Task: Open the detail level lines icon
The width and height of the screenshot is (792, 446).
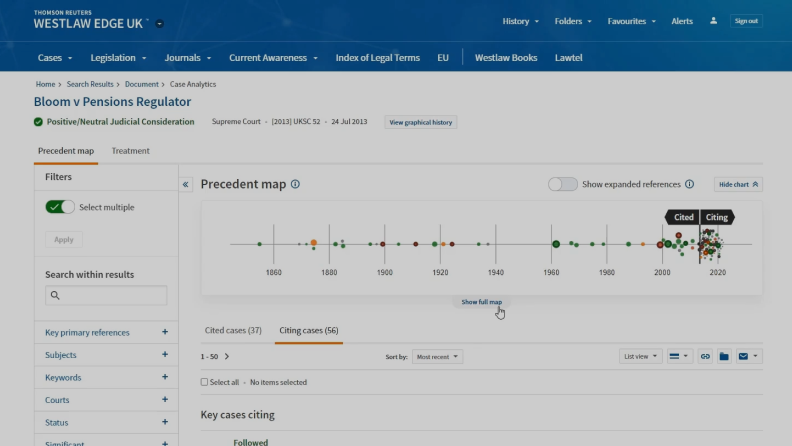Action: 679,356
